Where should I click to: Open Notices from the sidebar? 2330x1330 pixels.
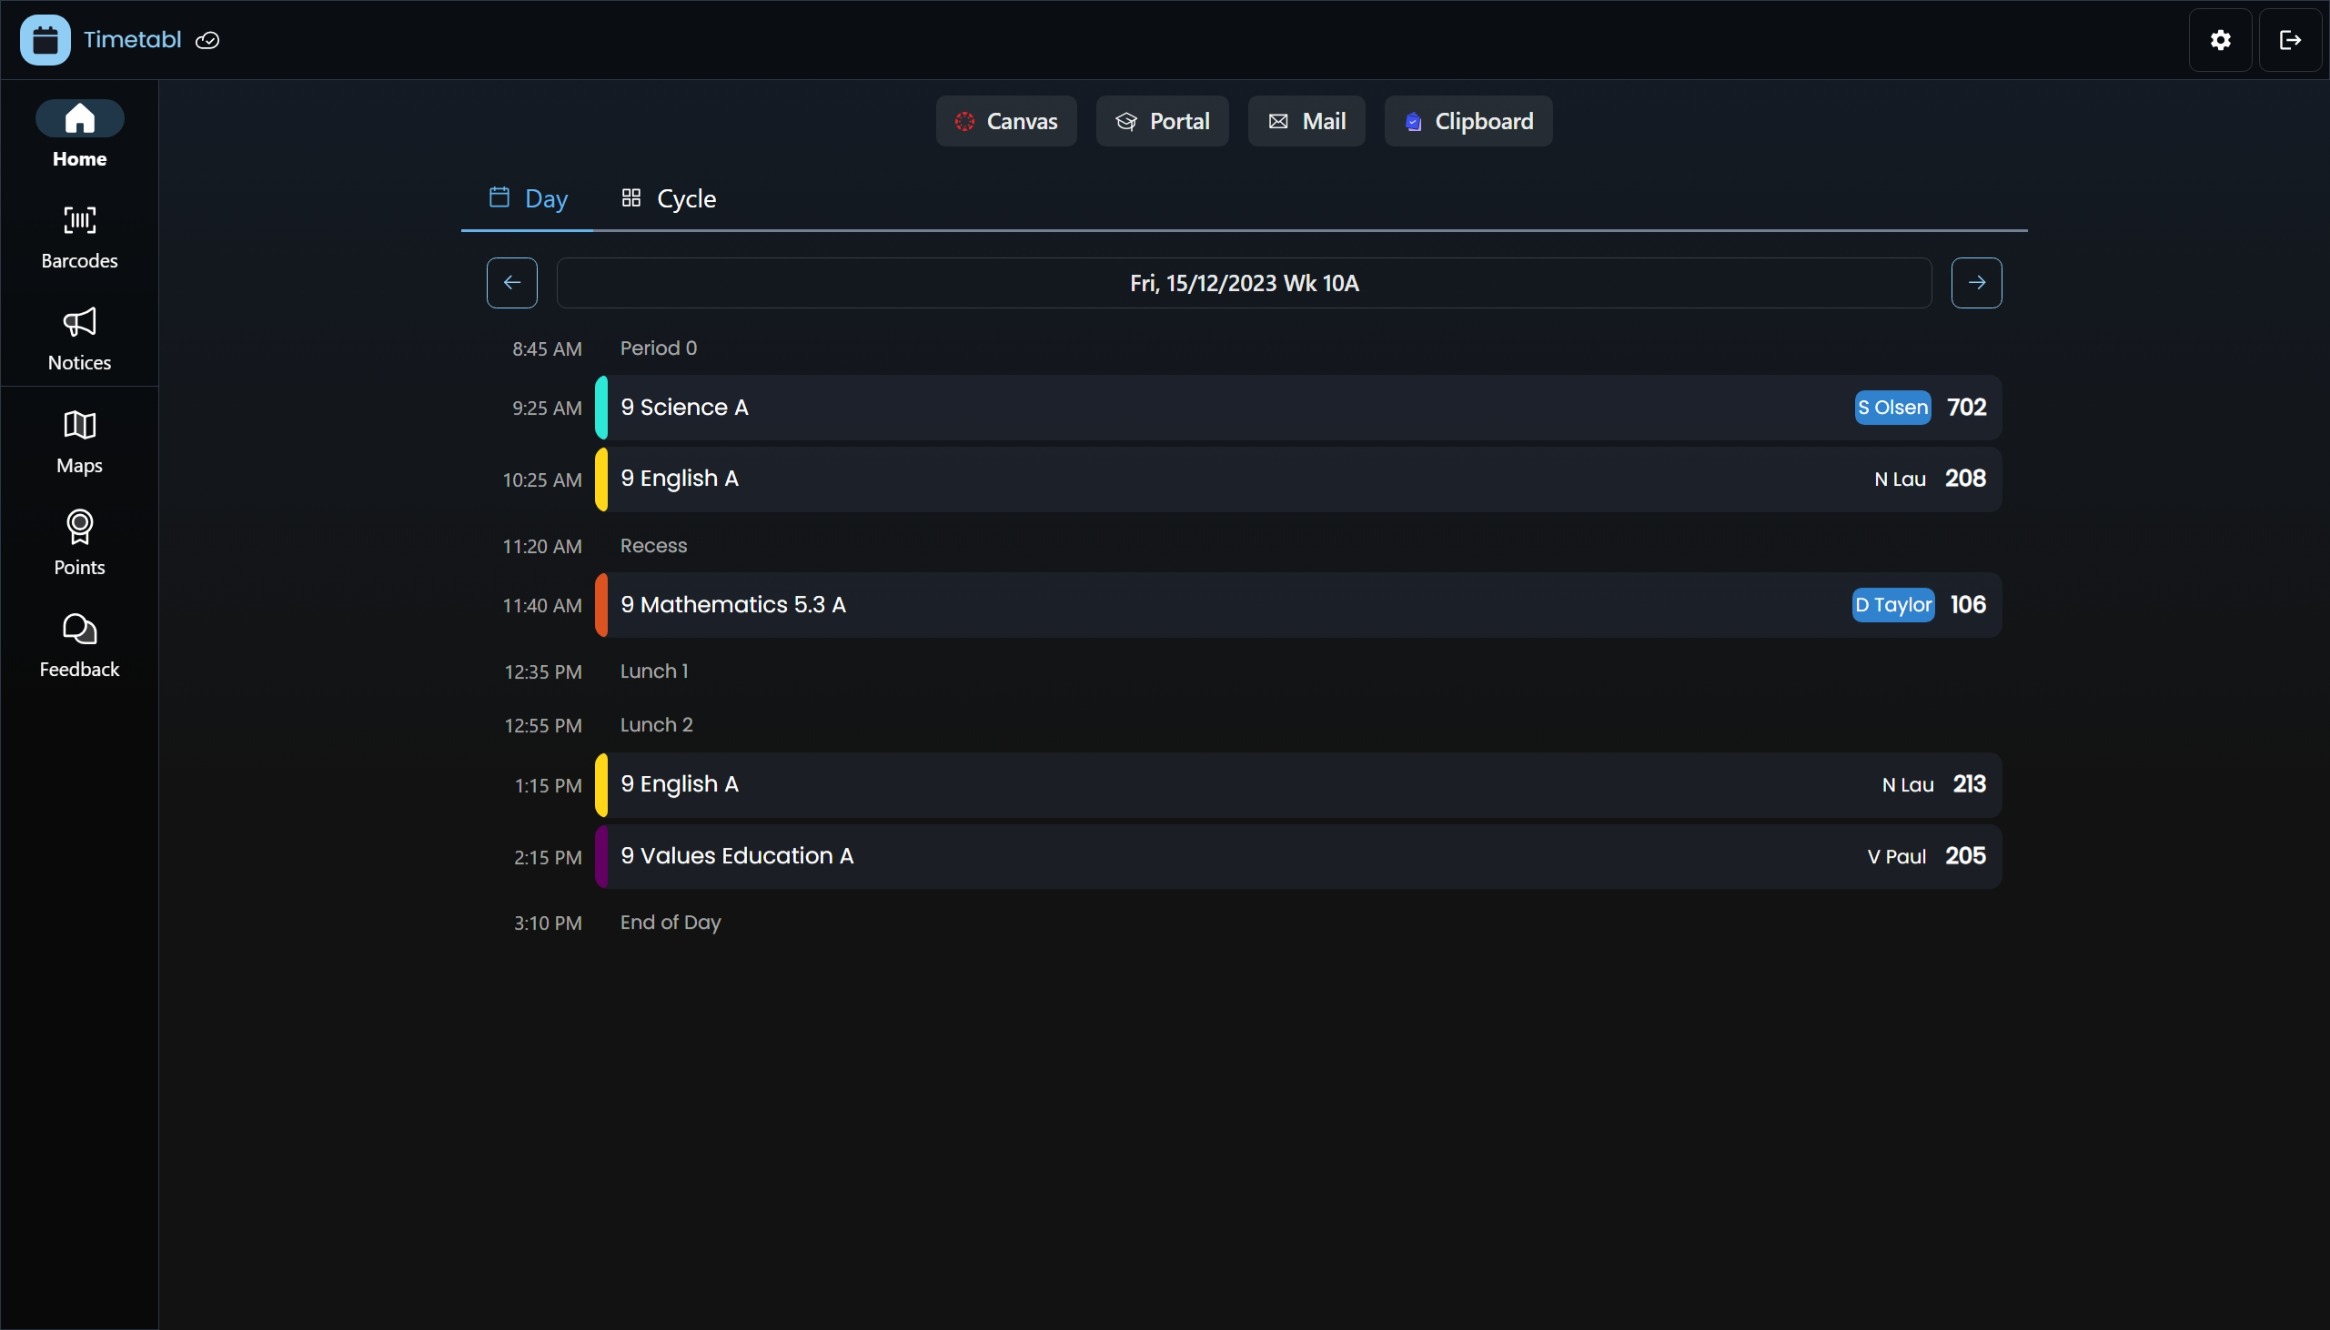pos(78,338)
